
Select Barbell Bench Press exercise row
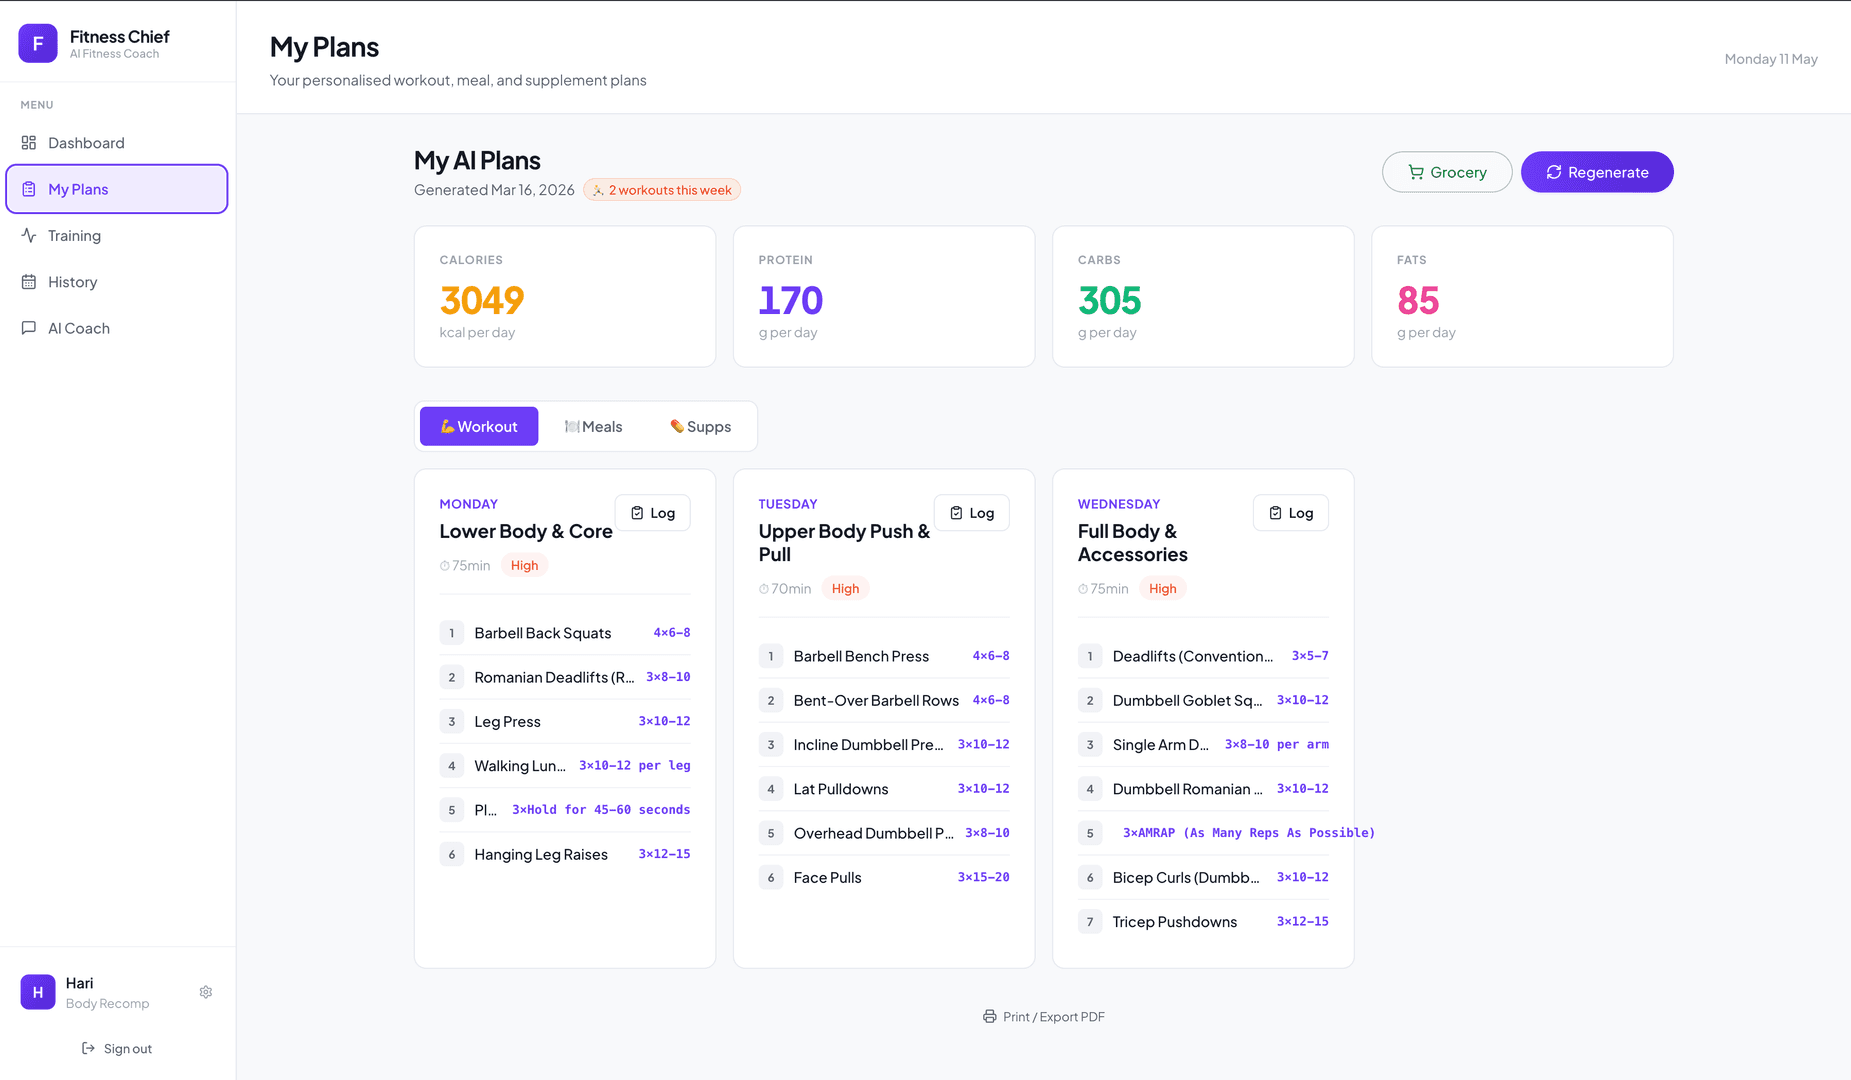(884, 656)
